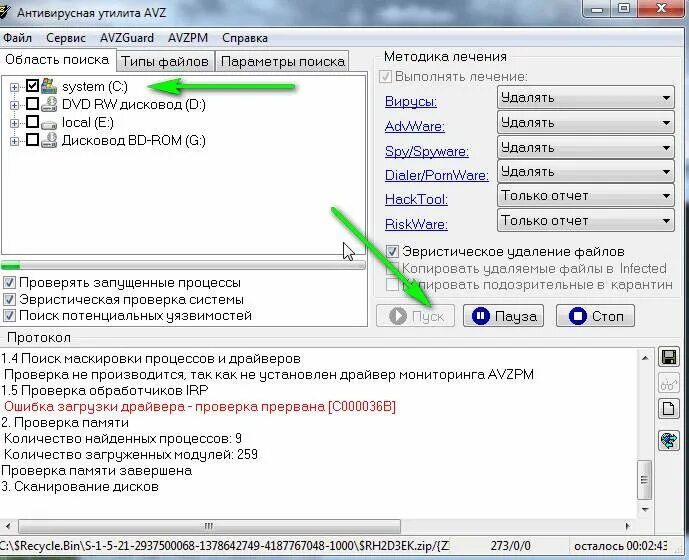Click the HackTool link
Screen dimensions: 689x560
[x=416, y=200]
